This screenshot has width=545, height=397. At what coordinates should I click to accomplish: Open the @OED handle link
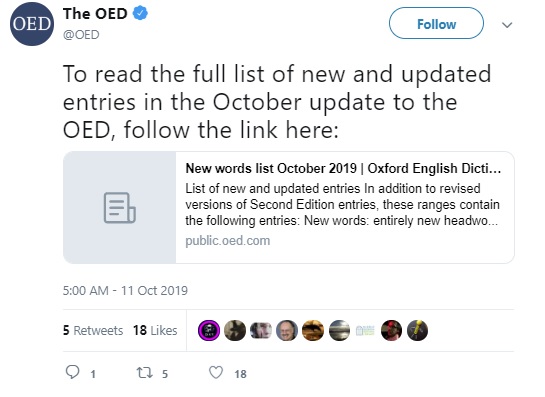point(81,35)
